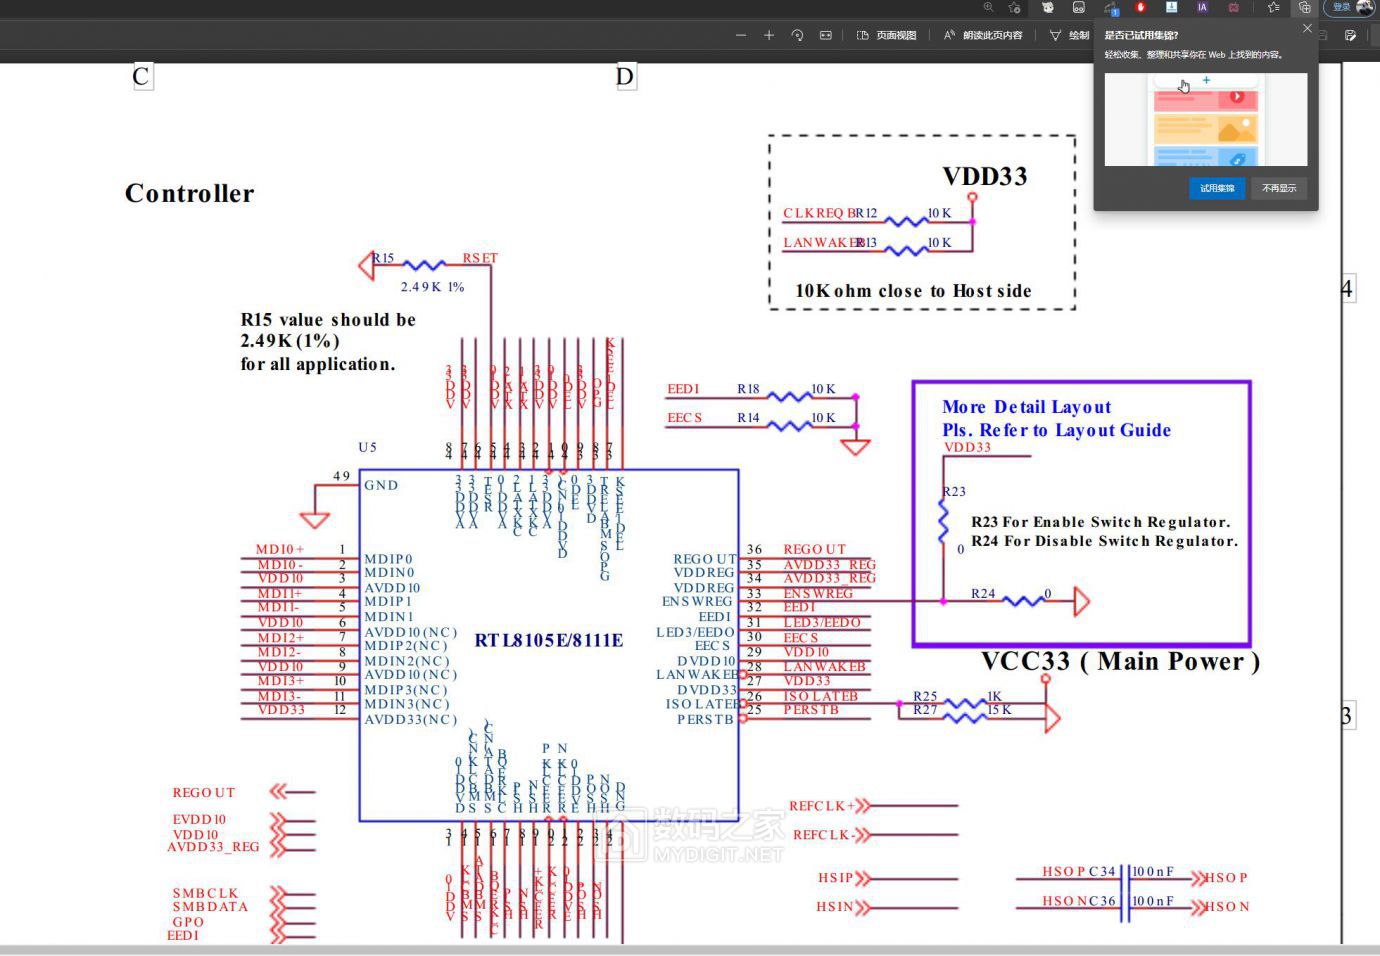The image size is (1380, 956).
Task: Zoom in the PDF with the plus icon
Action: point(769,35)
